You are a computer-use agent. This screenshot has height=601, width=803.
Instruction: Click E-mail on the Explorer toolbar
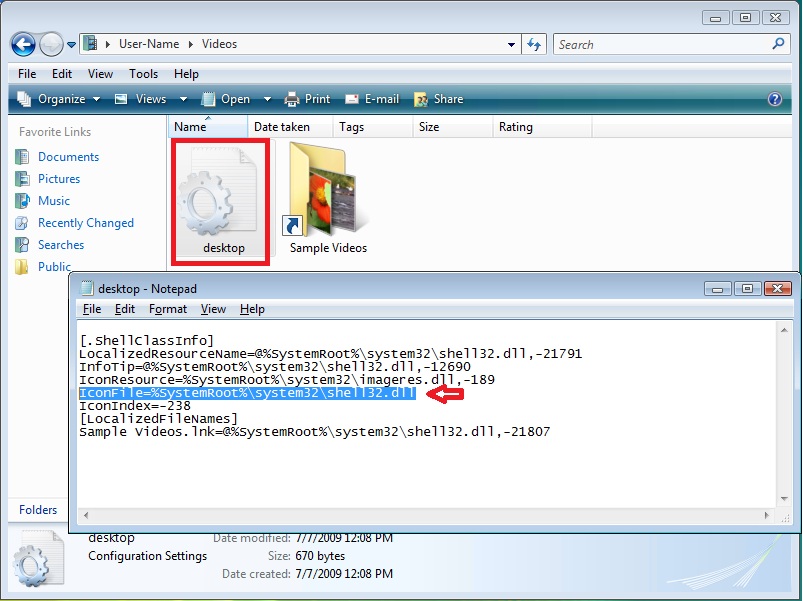[372, 99]
